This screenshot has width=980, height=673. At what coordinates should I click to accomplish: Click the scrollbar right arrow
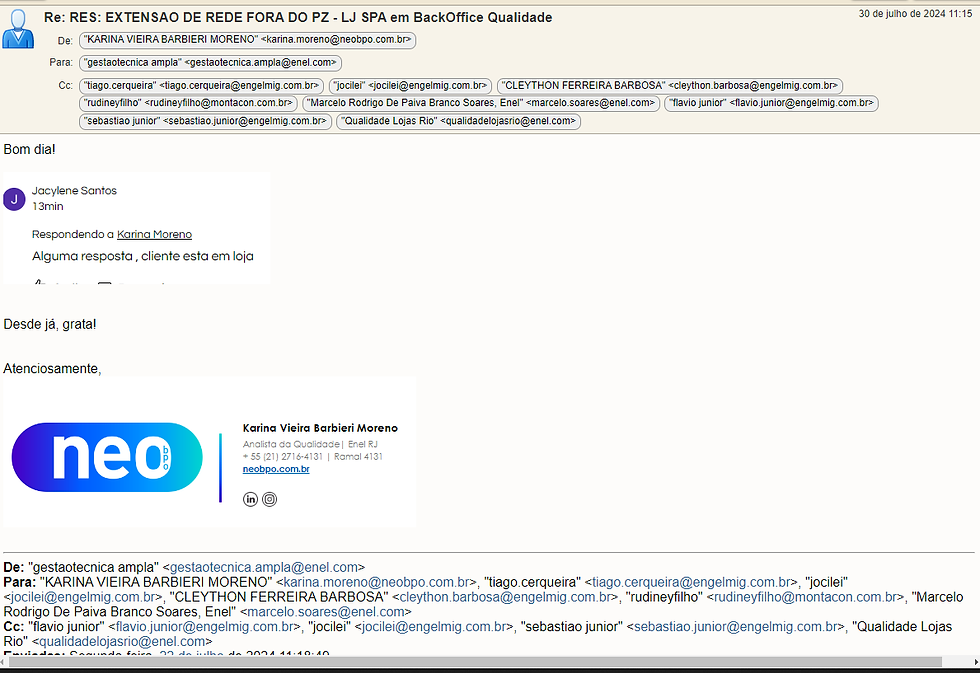976,662
